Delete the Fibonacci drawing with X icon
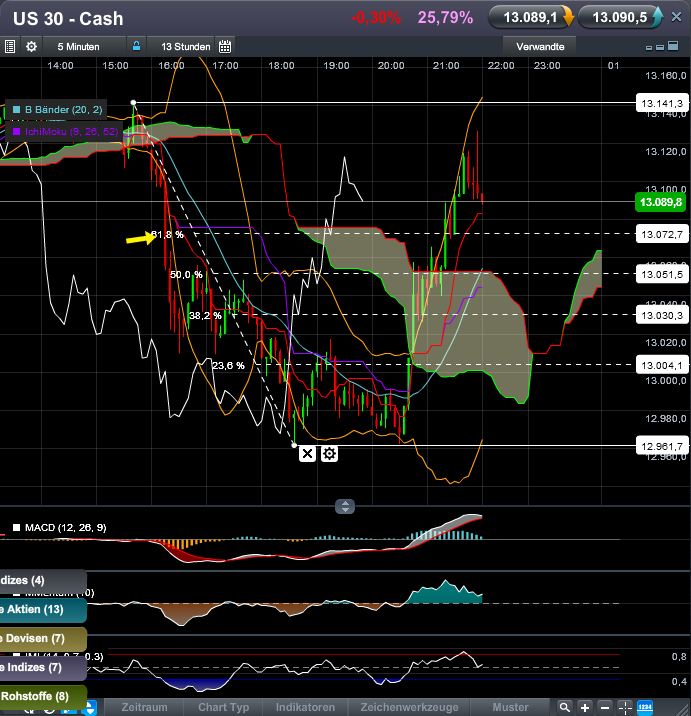Image resolution: width=691 pixels, height=716 pixels. (x=307, y=453)
